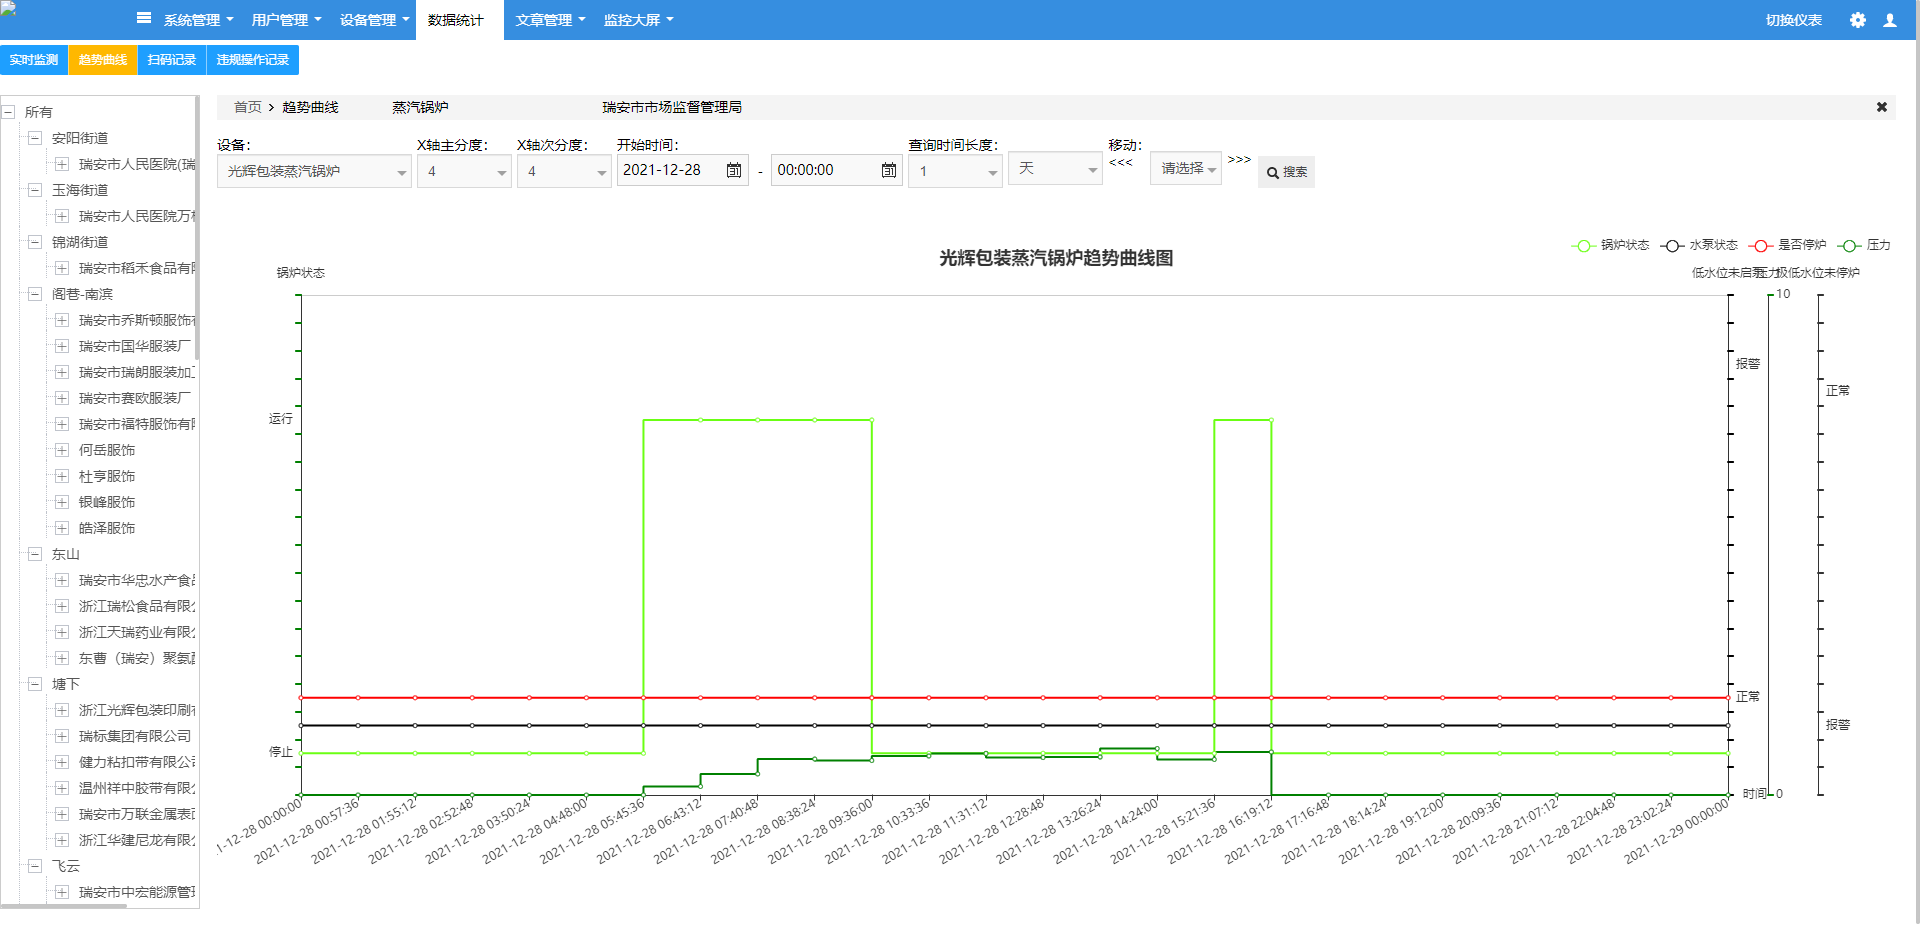
Task: Click 切换仪表 link
Action: coord(1793,20)
